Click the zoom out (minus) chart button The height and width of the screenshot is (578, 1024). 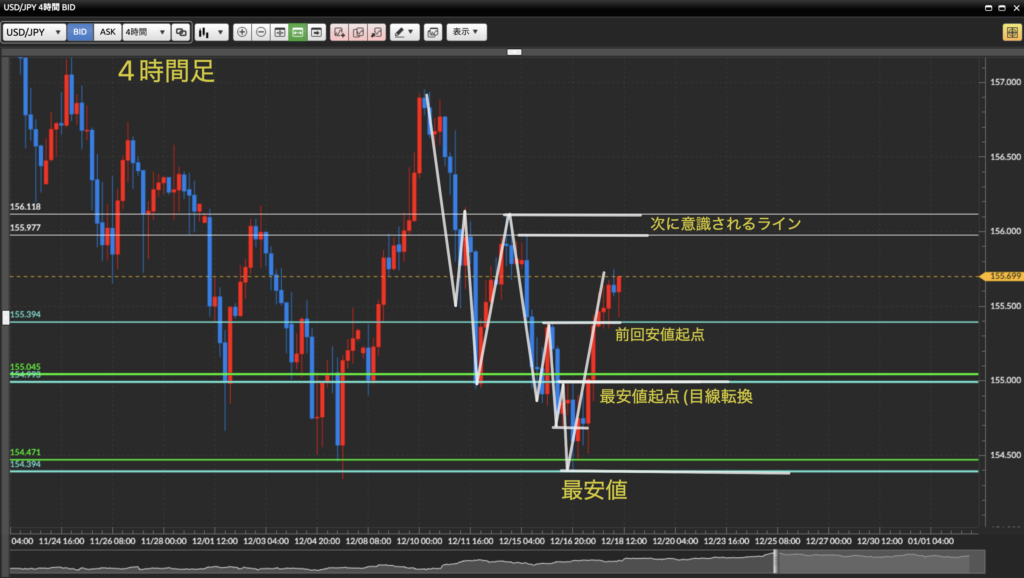(x=261, y=32)
